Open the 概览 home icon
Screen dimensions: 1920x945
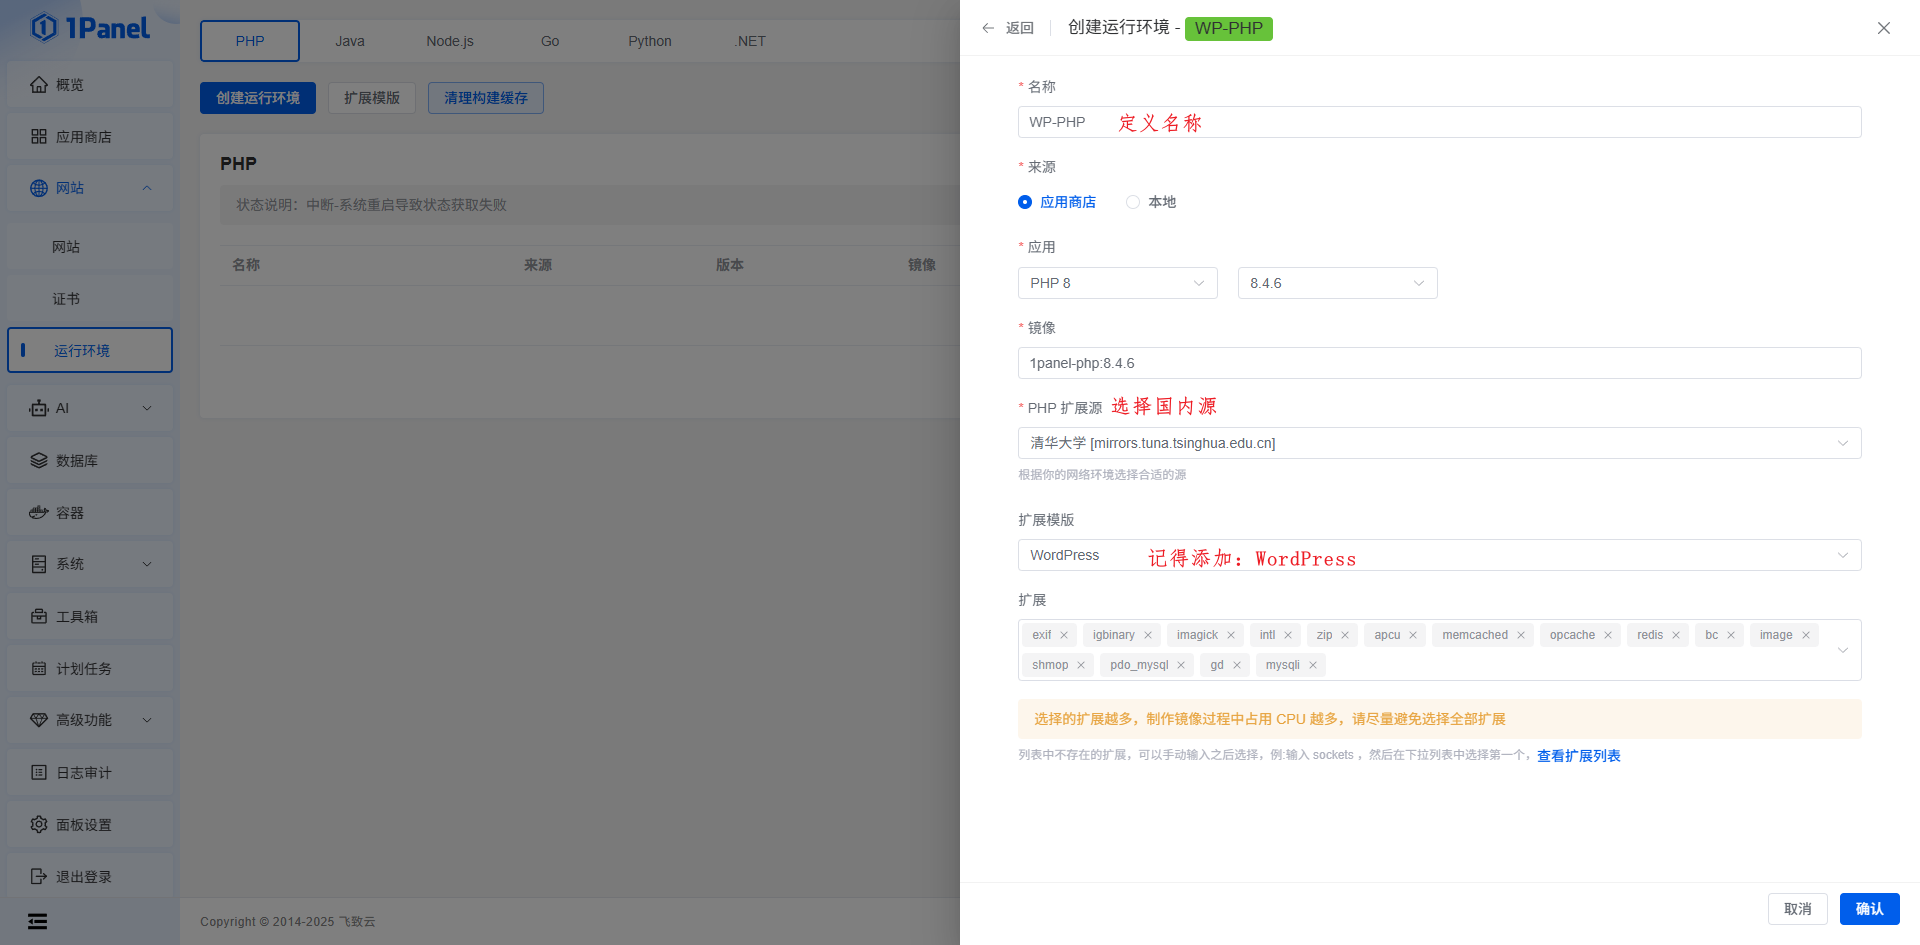click(39, 85)
